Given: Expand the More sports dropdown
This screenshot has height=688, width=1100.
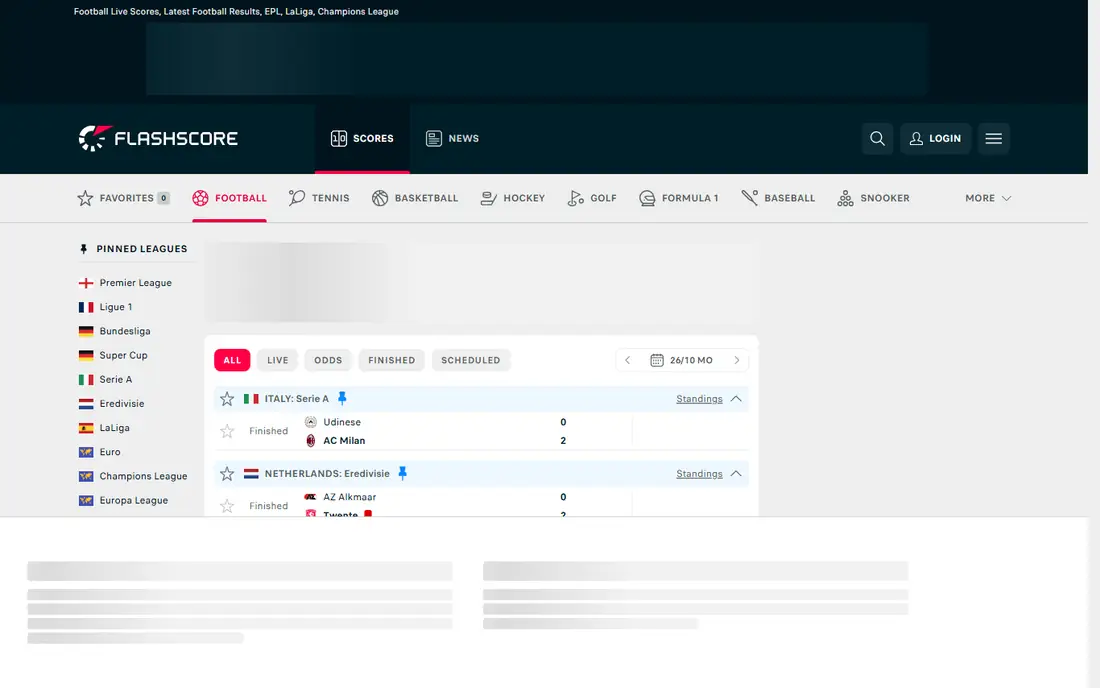Looking at the screenshot, I should click(988, 198).
